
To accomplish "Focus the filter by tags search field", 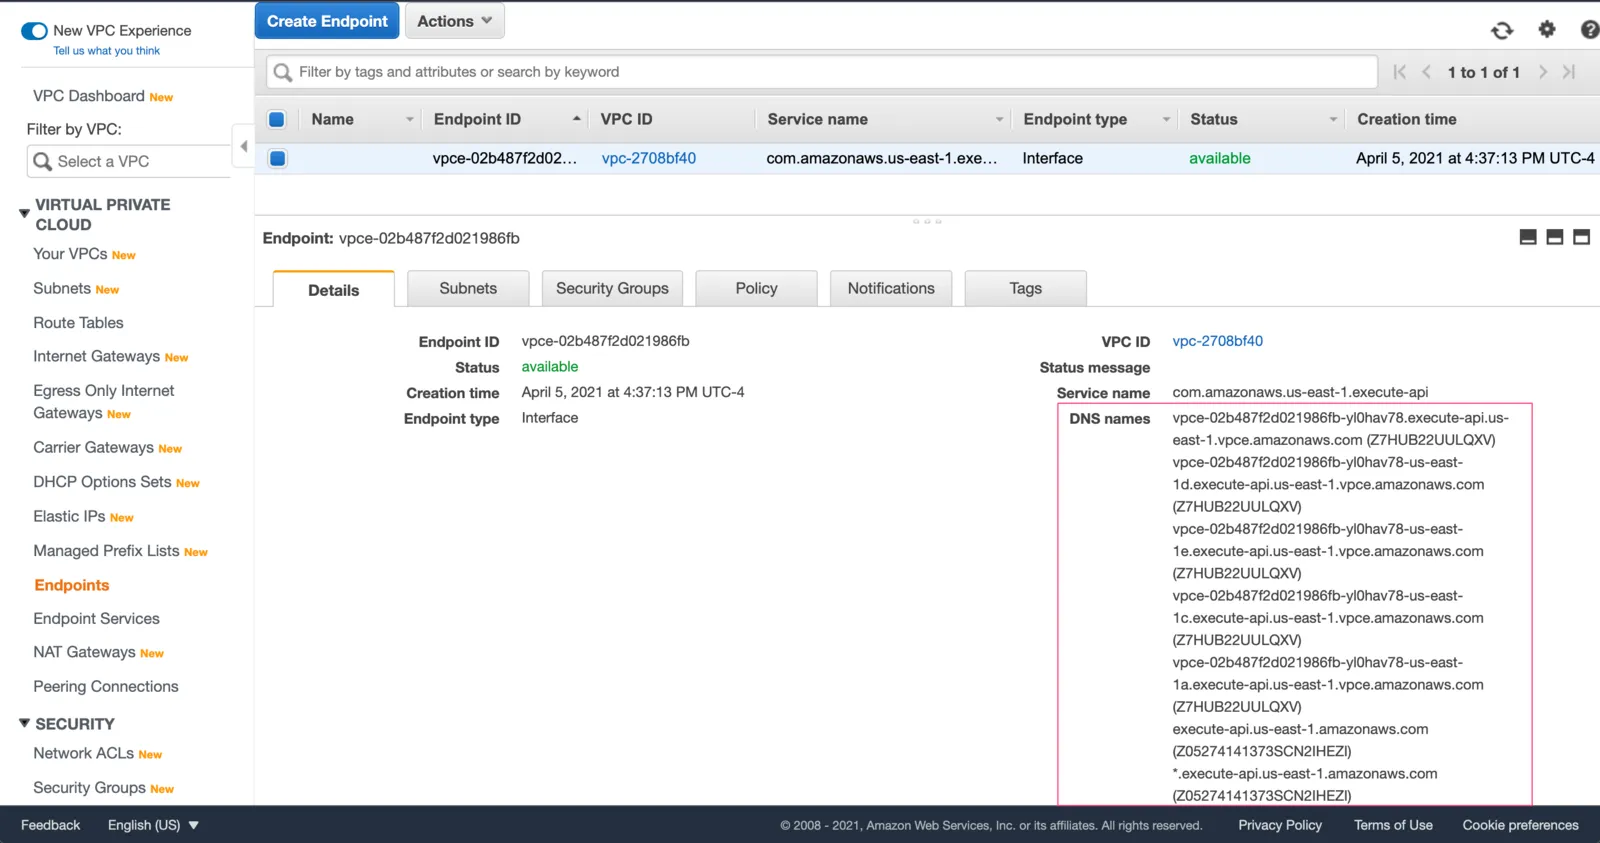I will pos(822,72).
